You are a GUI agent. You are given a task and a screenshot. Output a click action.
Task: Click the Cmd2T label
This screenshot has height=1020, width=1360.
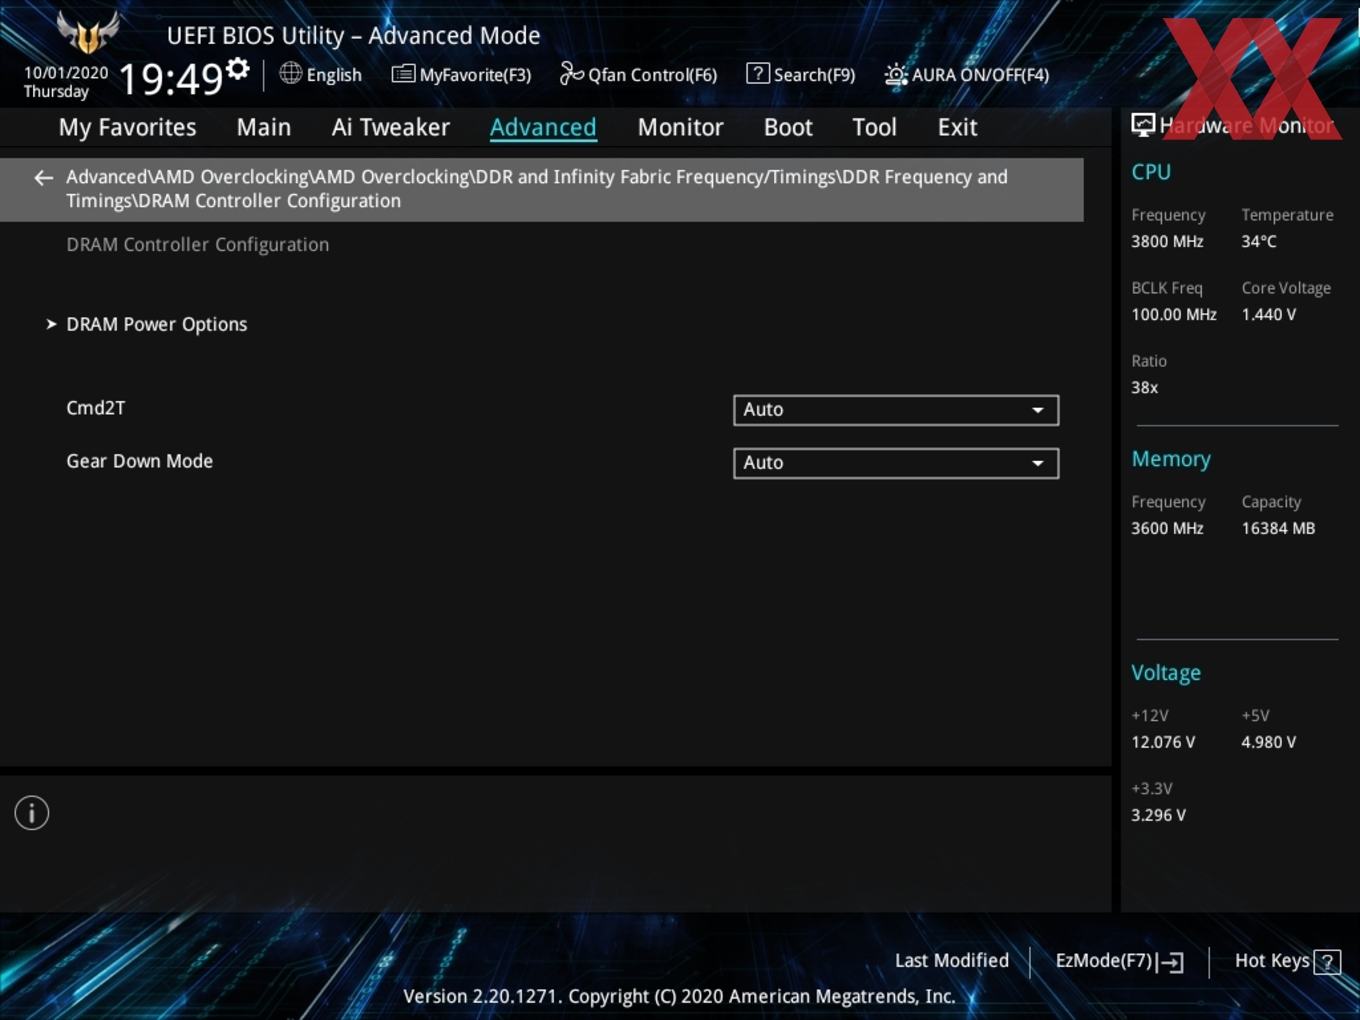(x=96, y=408)
